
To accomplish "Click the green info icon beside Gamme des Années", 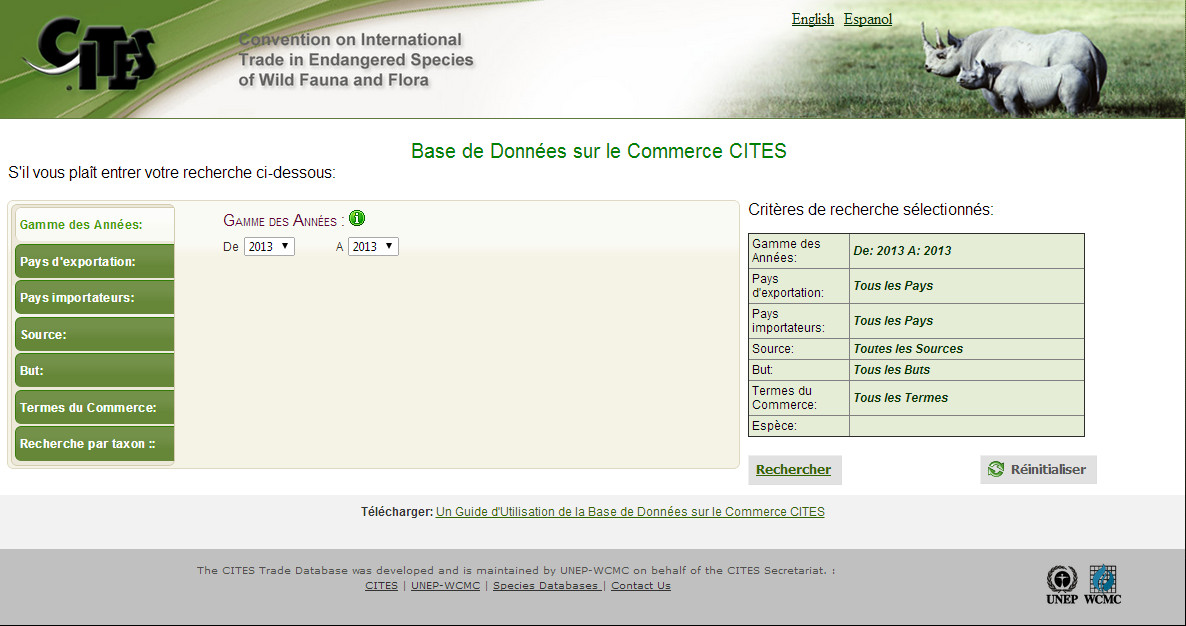I will [x=357, y=218].
